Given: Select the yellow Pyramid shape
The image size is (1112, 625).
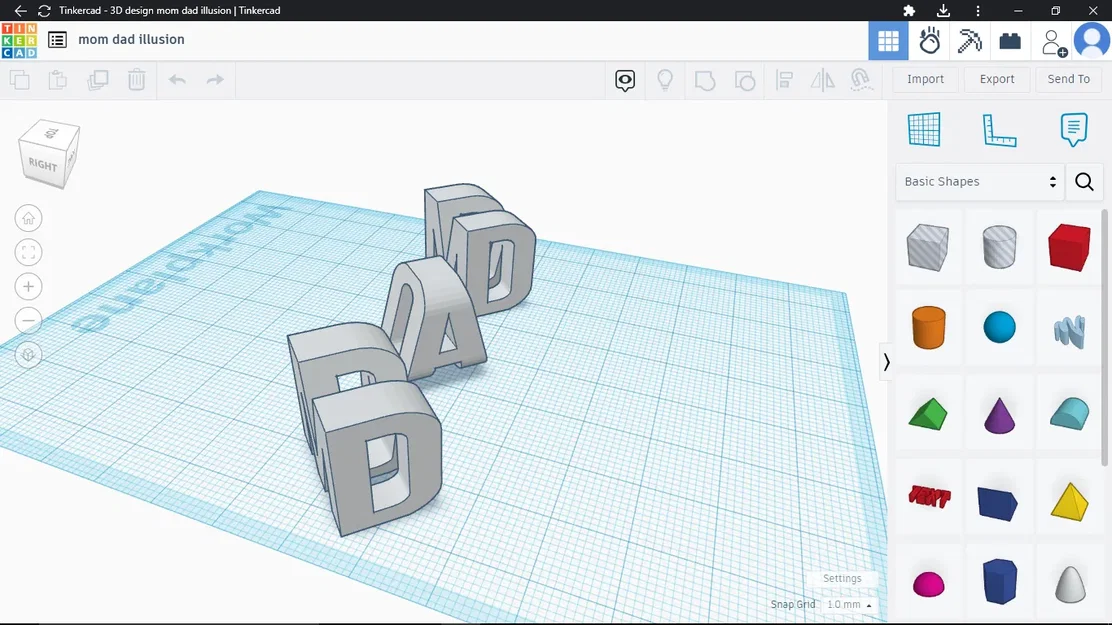Looking at the screenshot, I should (1069, 502).
